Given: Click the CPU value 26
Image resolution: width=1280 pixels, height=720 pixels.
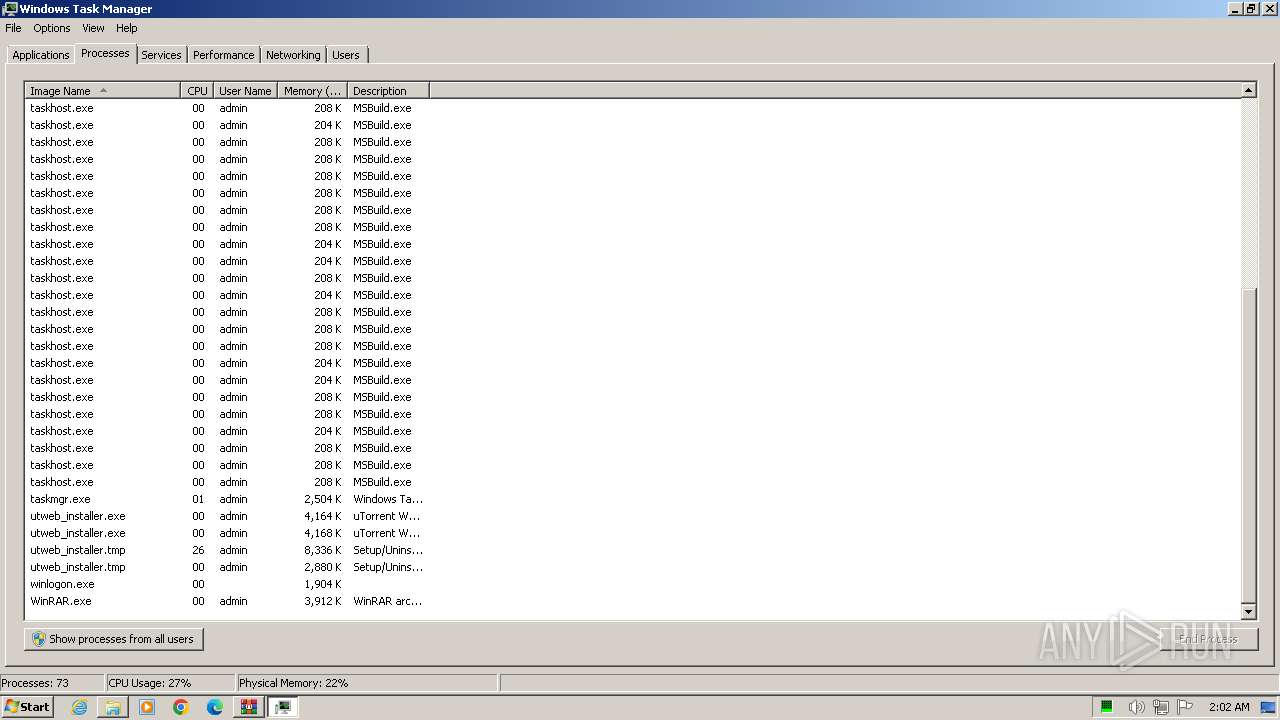Looking at the screenshot, I should point(198,550).
